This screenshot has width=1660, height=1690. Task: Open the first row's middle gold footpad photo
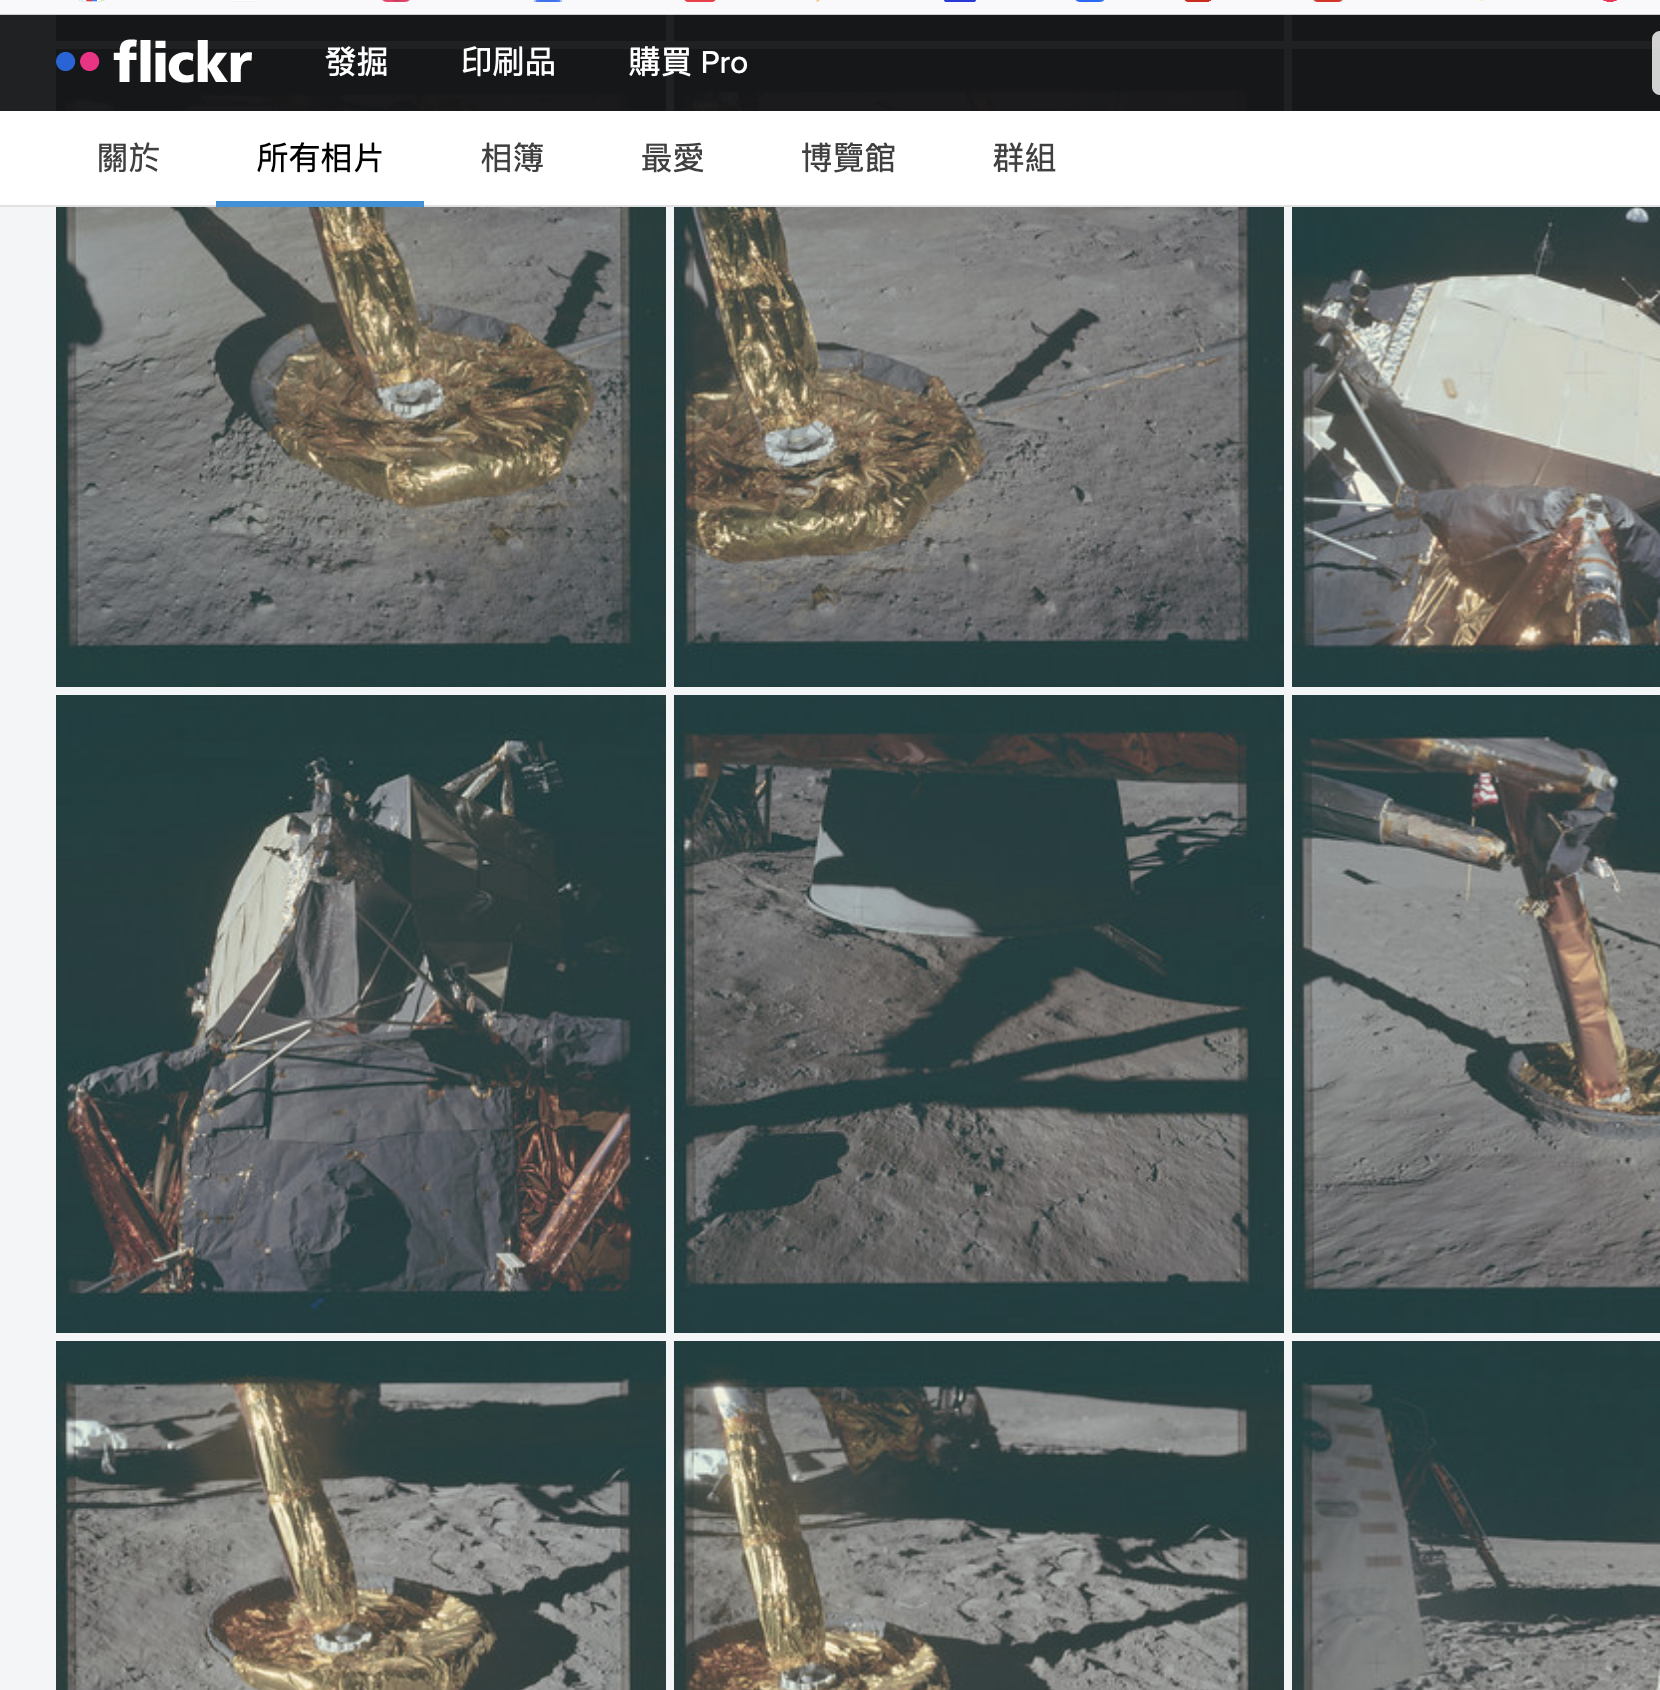point(978,447)
